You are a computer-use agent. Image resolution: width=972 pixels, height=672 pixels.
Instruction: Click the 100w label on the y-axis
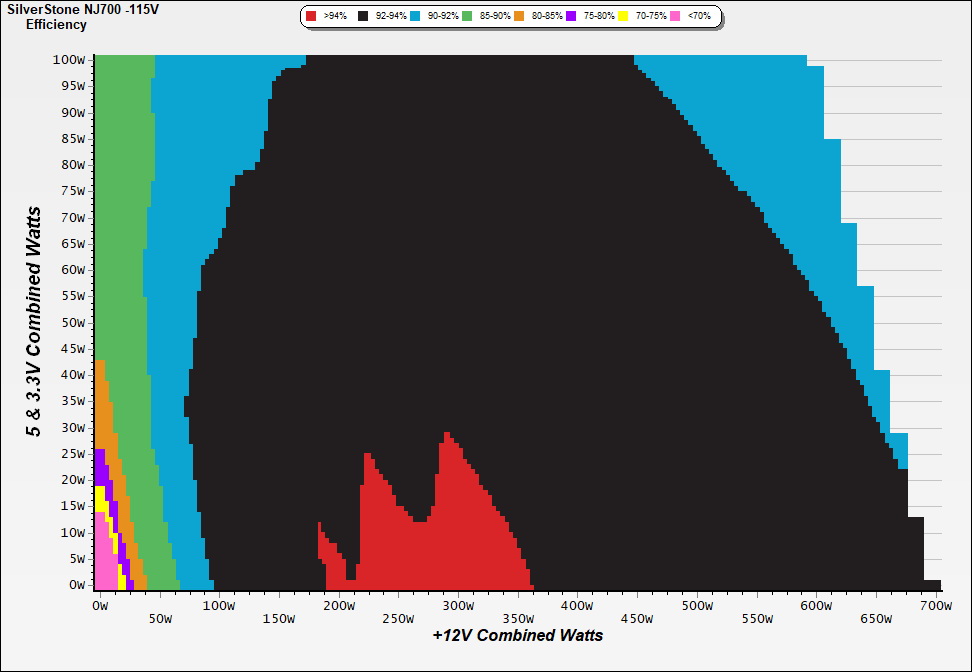pyautogui.click(x=69, y=60)
